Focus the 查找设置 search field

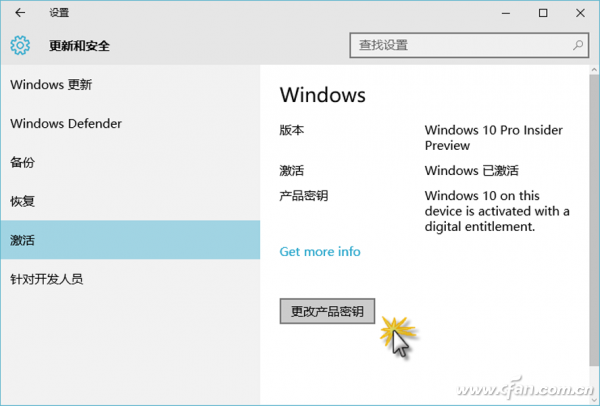(x=469, y=45)
